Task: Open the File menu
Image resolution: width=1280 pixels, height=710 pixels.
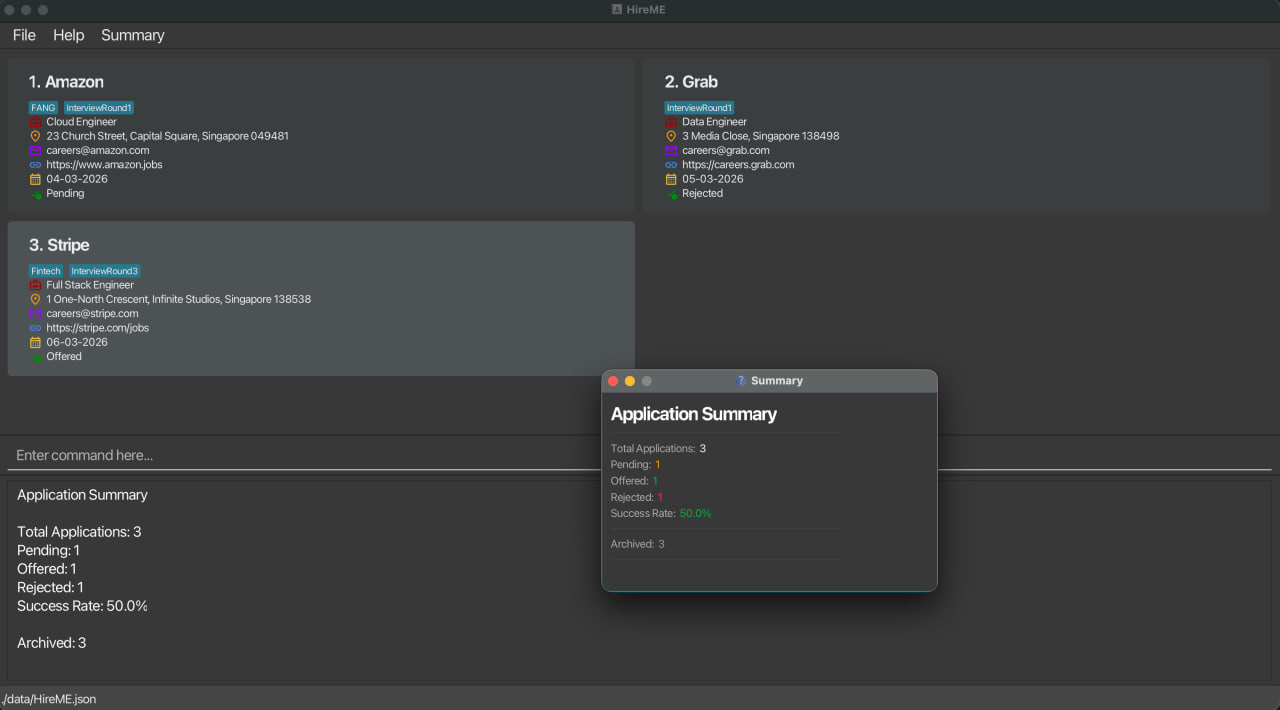Action: coord(23,35)
